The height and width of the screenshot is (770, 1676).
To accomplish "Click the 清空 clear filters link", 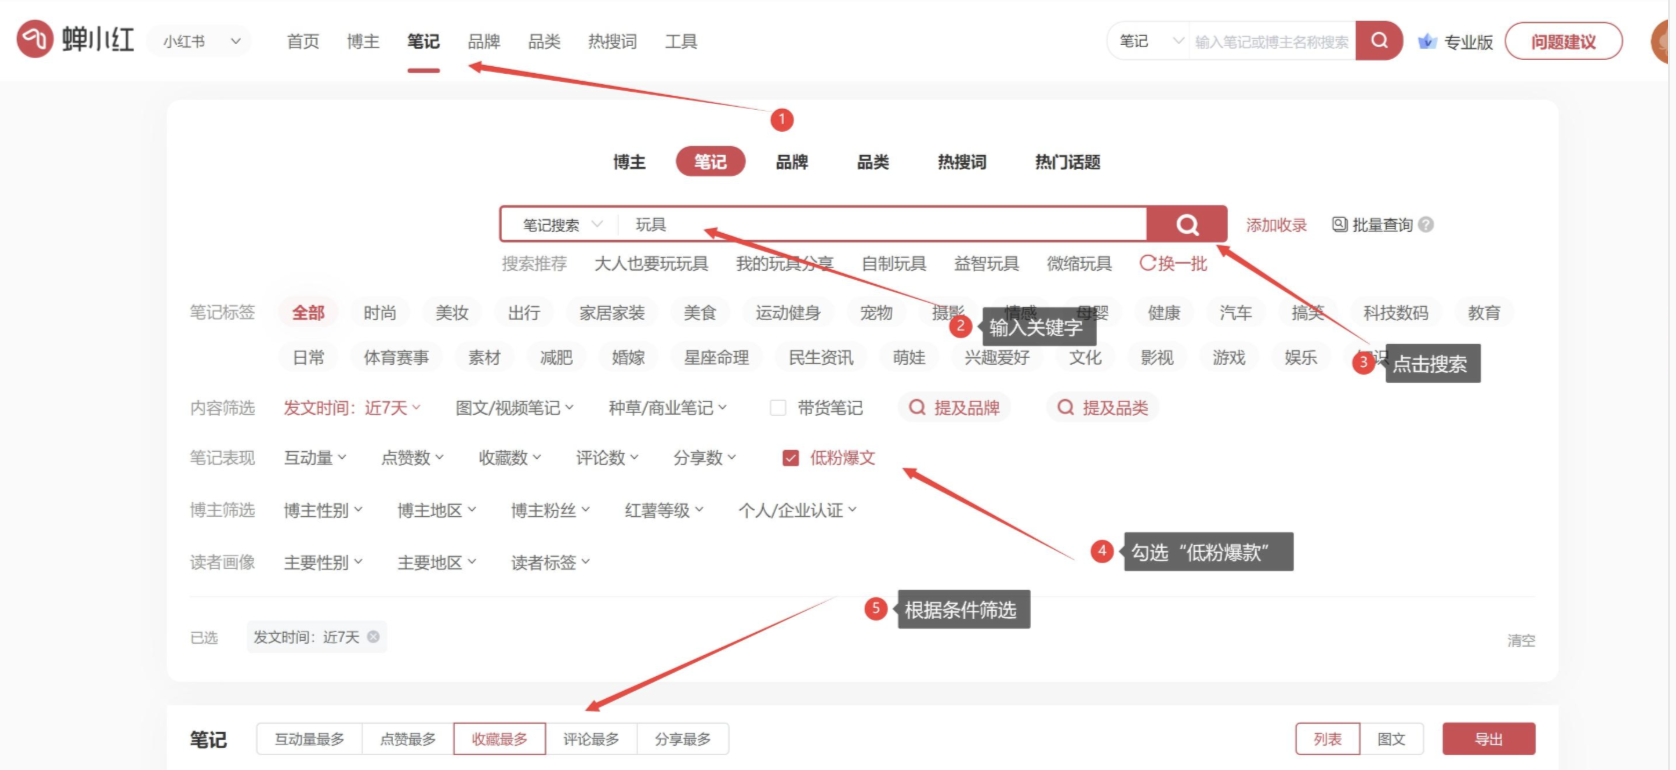I will pyautogui.click(x=1521, y=640).
